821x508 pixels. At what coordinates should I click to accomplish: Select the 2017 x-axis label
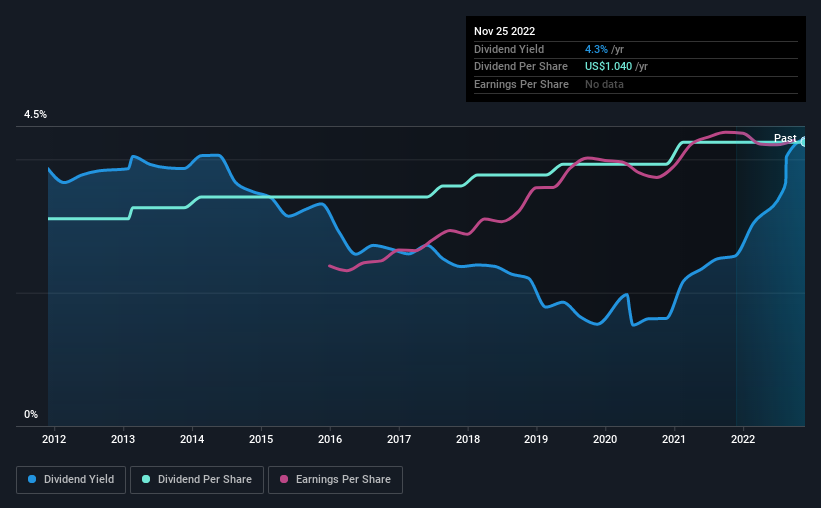pos(399,439)
